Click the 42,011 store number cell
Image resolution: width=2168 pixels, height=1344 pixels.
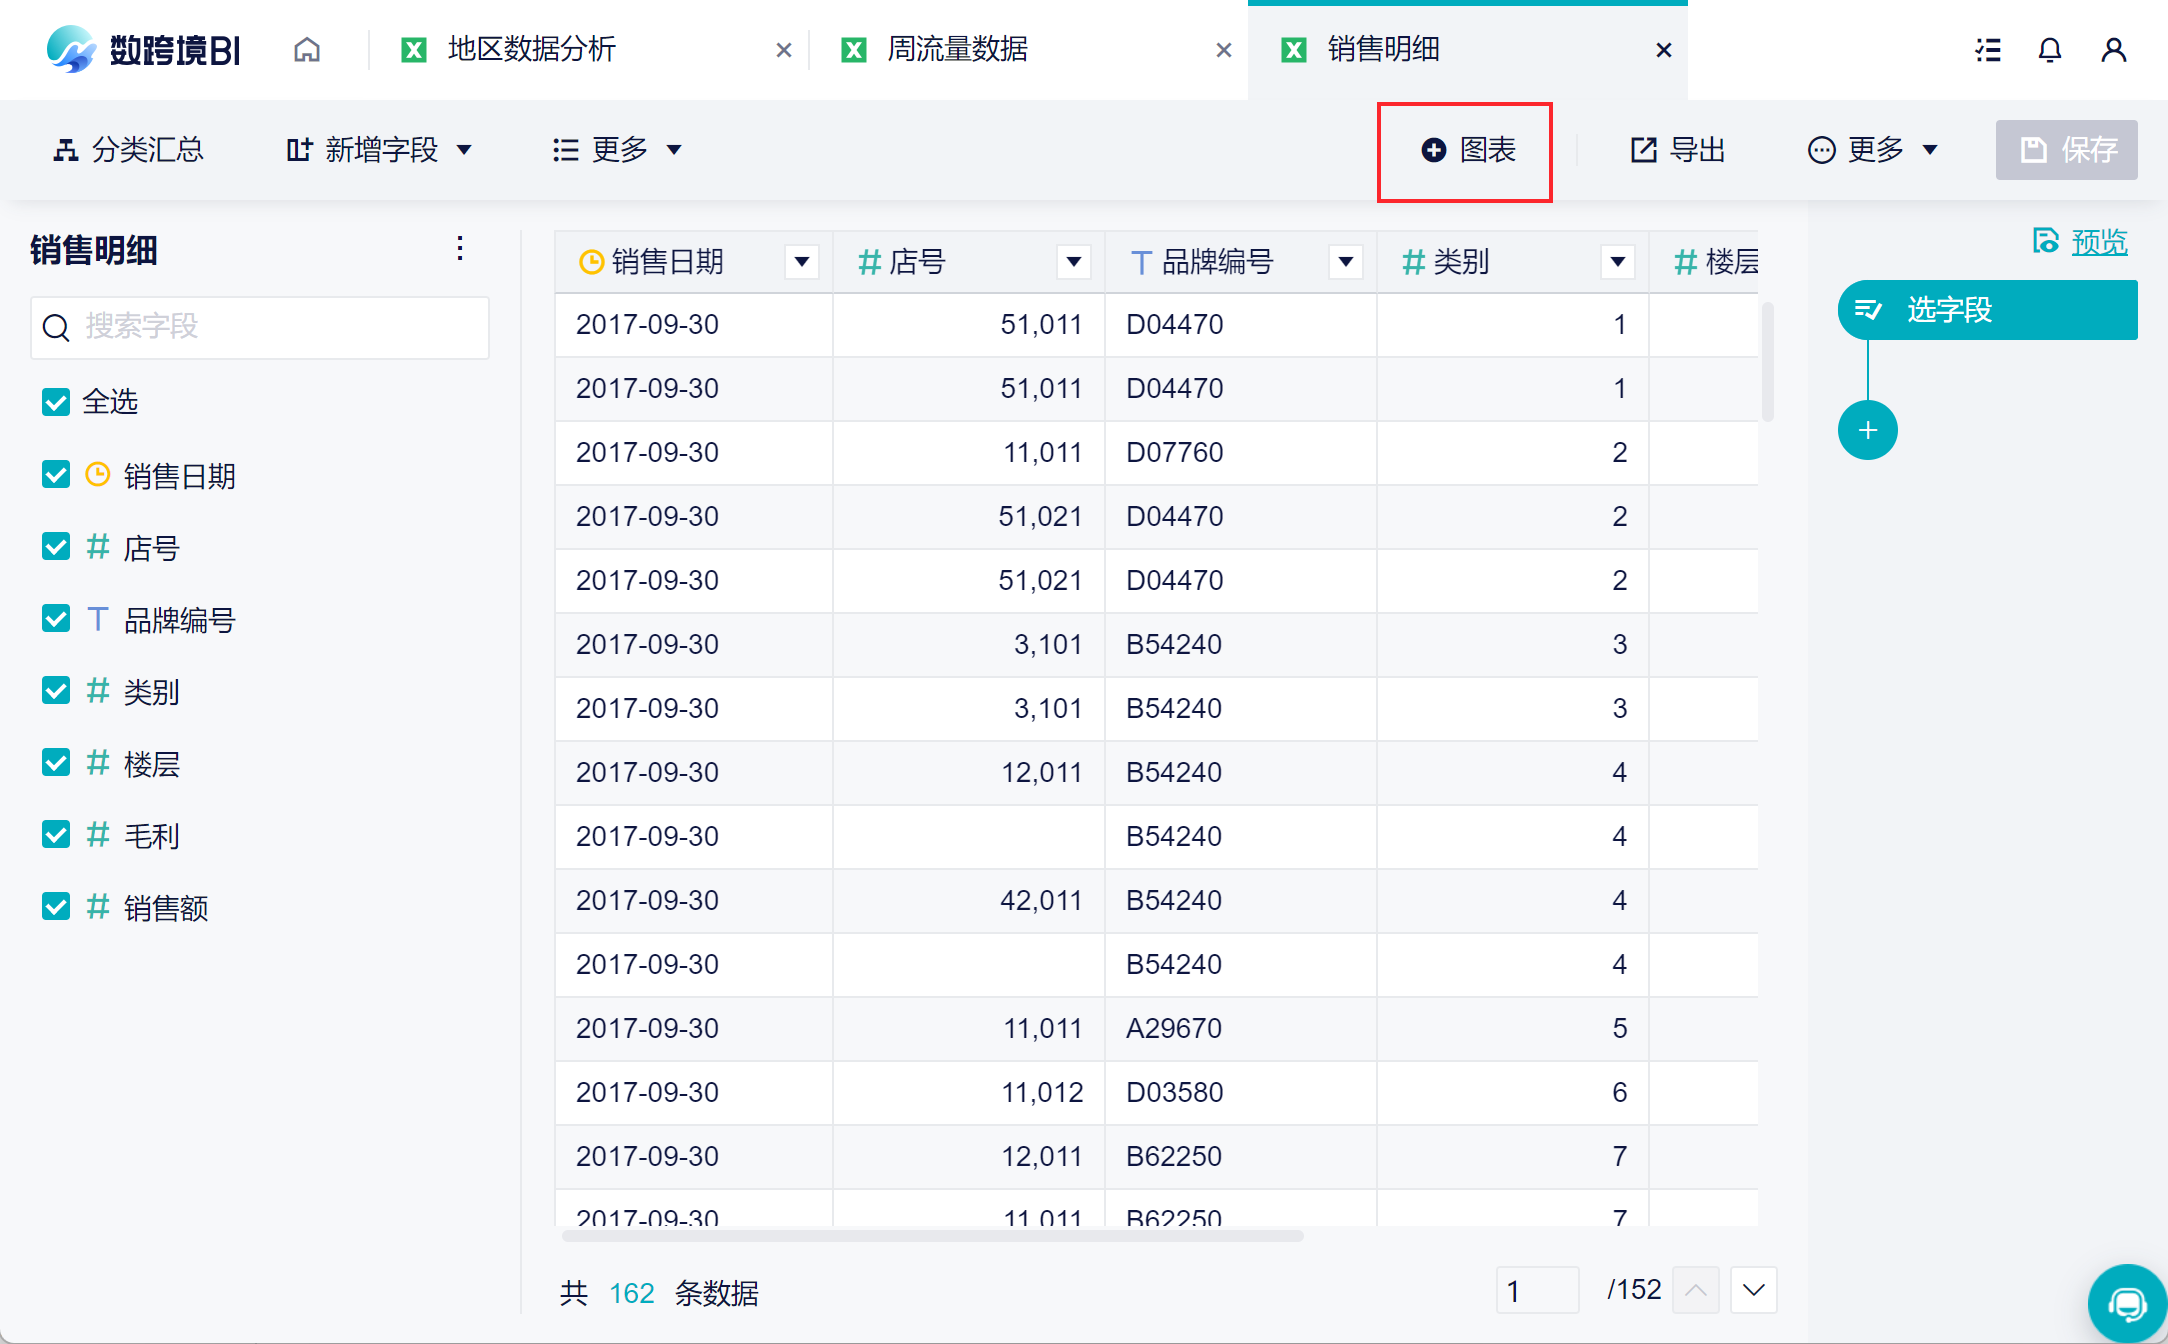click(x=968, y=901)
